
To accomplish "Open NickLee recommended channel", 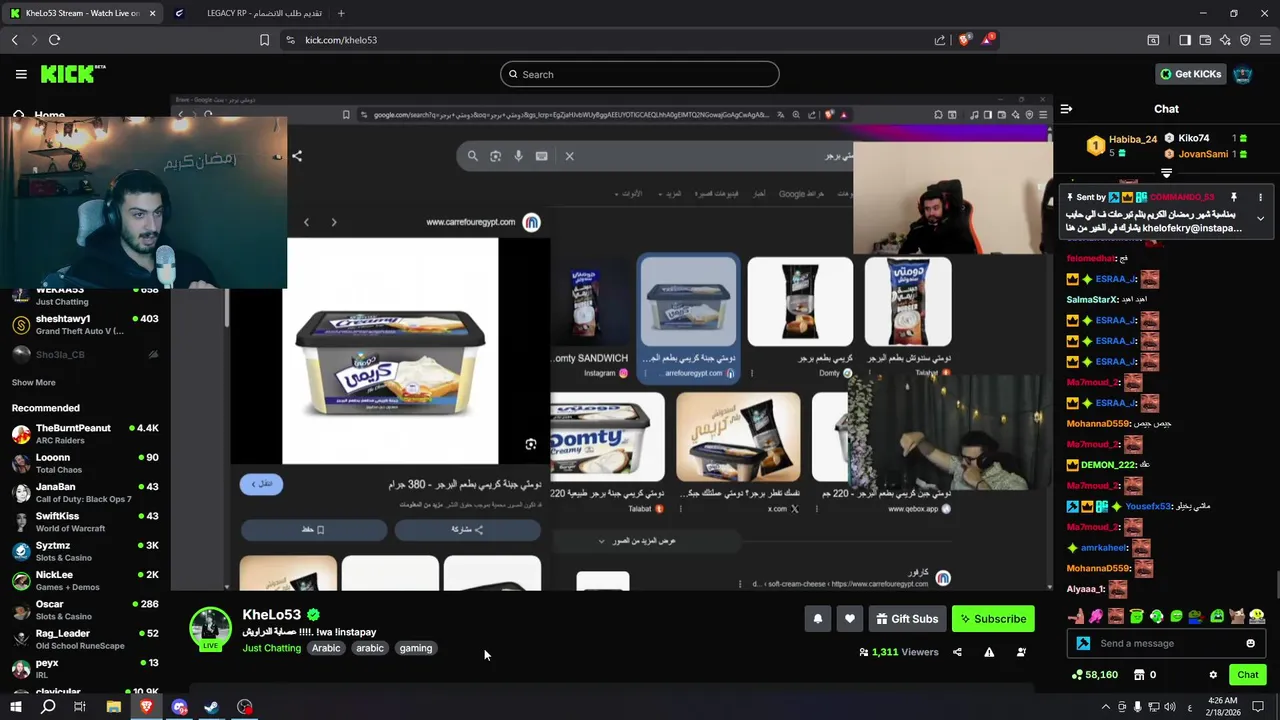I will click(84, 581).
